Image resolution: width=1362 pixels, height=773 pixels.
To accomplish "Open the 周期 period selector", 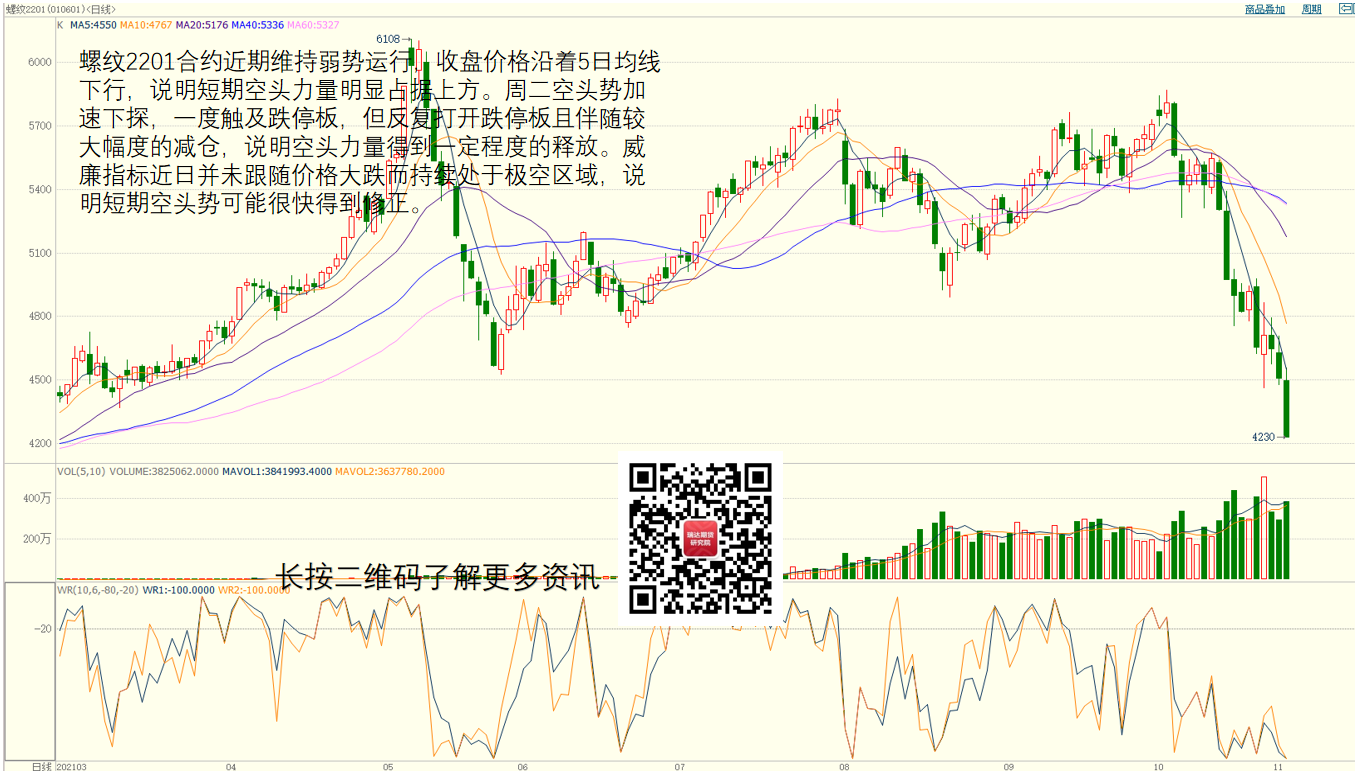I will point(1311,9).
